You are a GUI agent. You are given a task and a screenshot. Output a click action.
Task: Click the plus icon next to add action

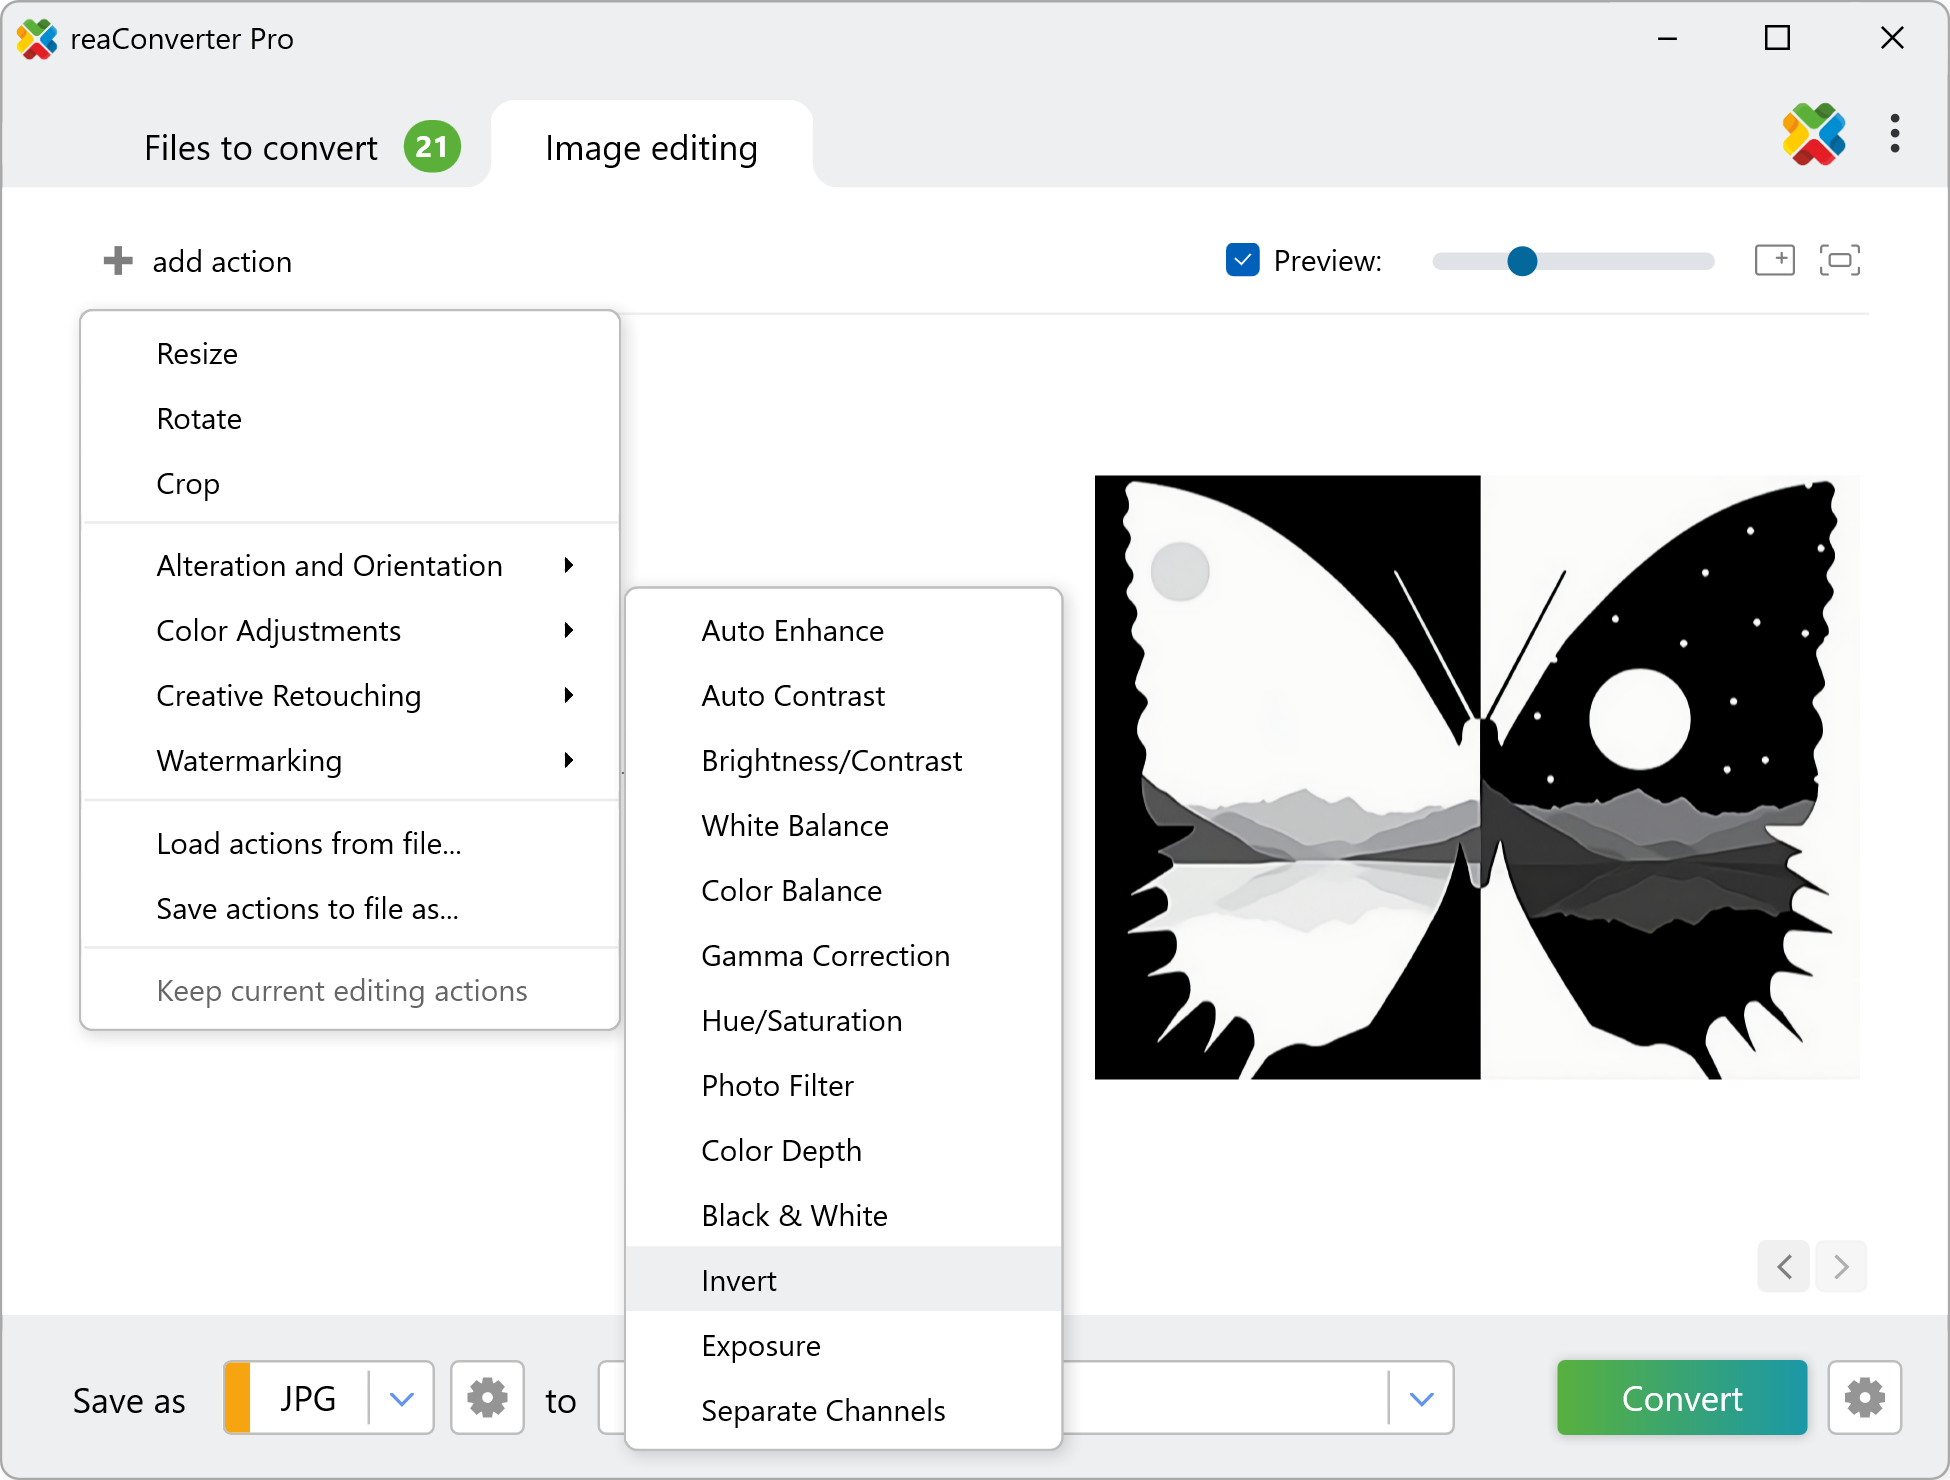[x=118, y=261]
